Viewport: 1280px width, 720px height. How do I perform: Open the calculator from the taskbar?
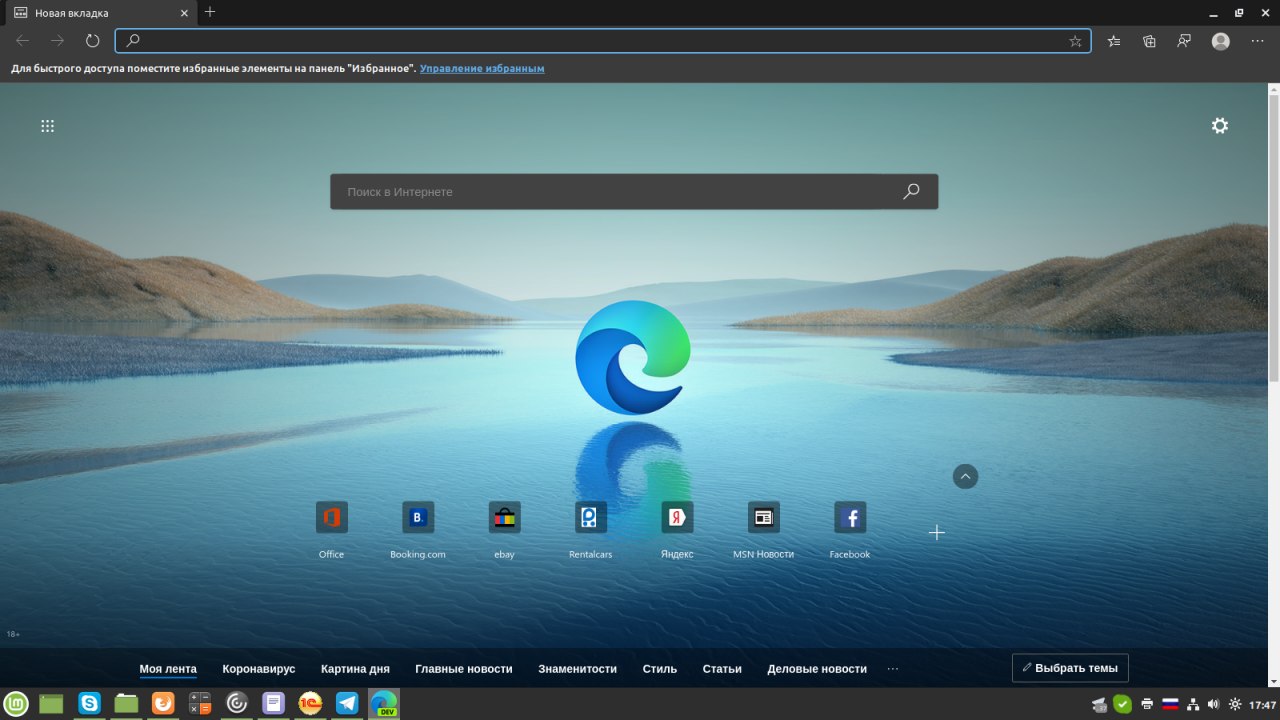point(200,703)
